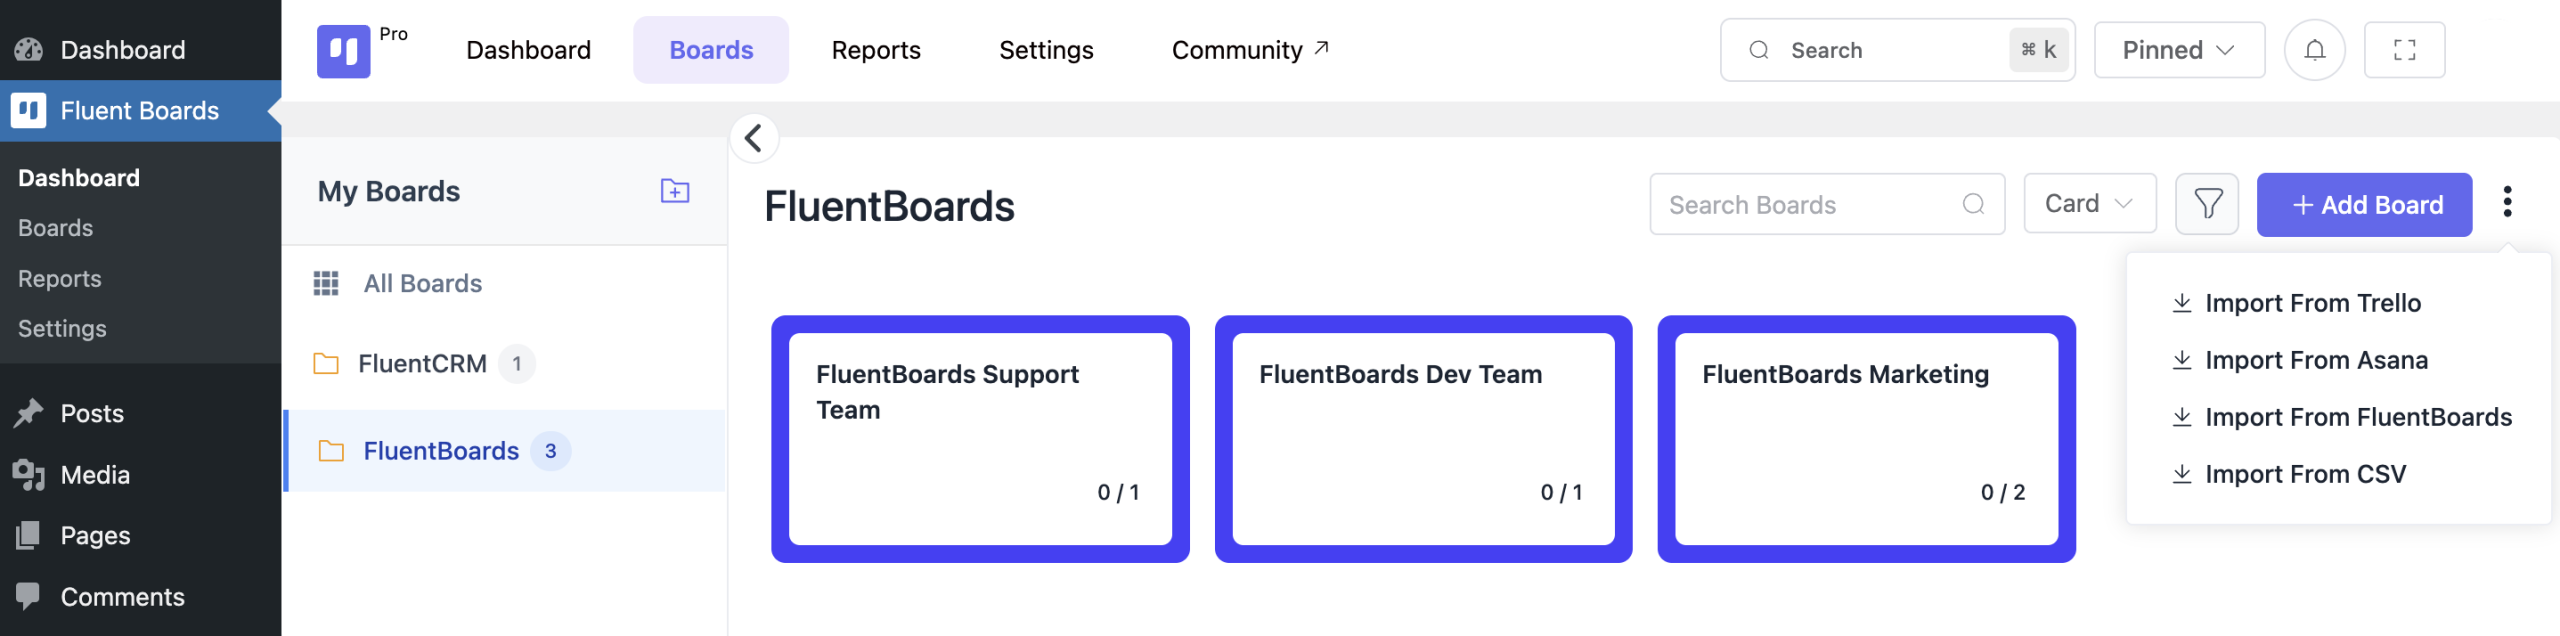Click the '0 / 2' progress on Marketing card
The width and height of the screenshot is (2560, 636).
(2003, 492)
